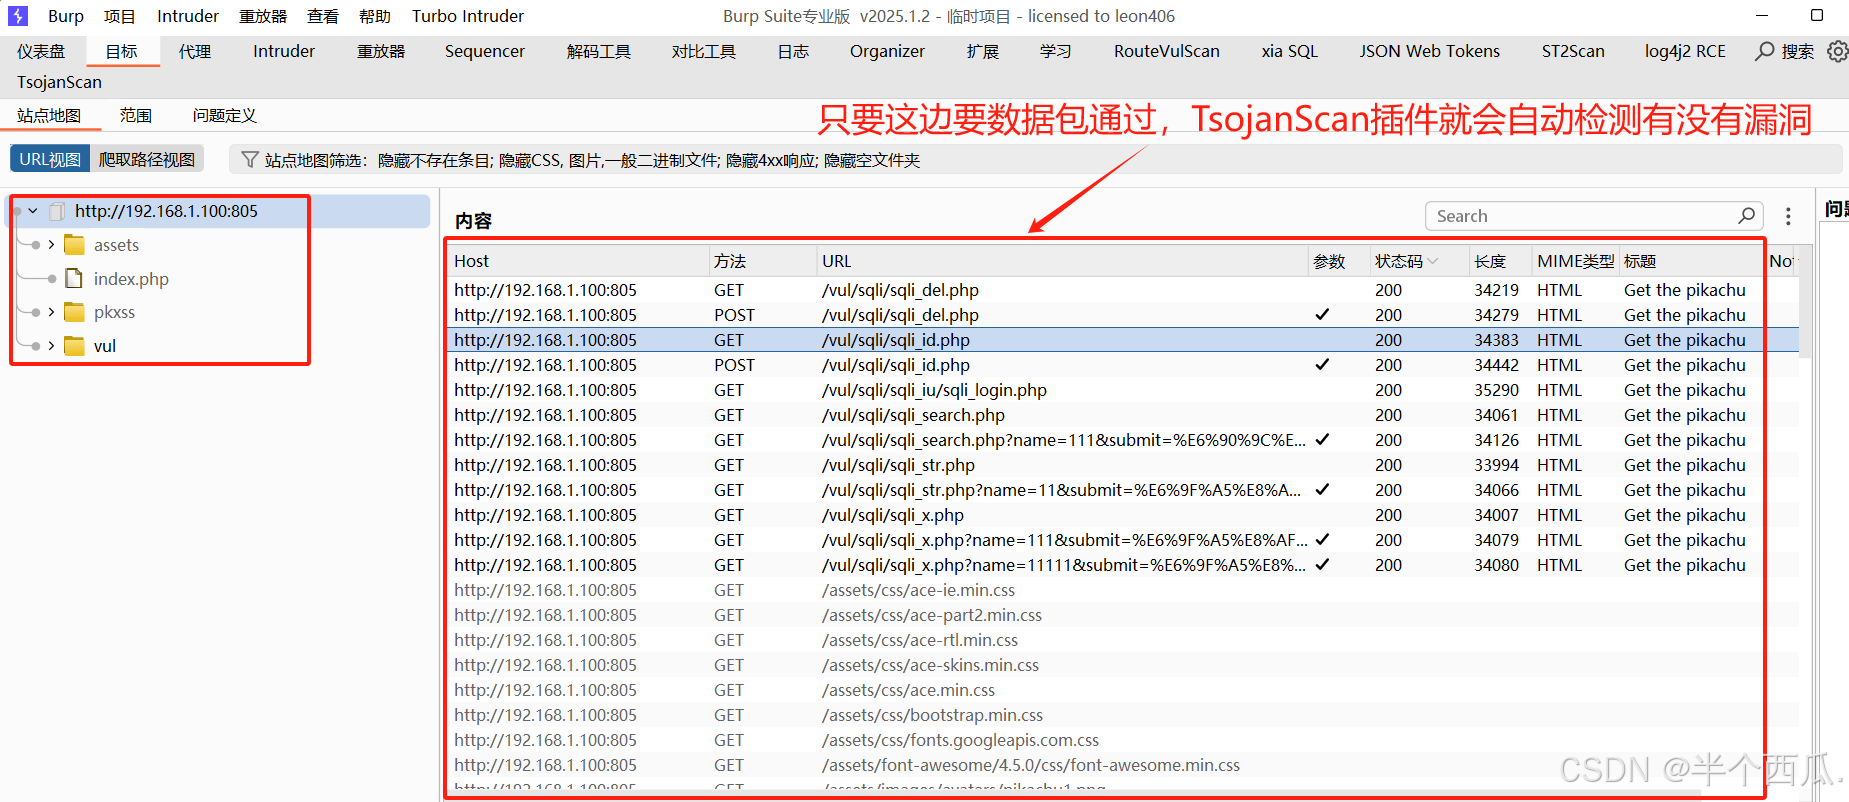This screenshot has width=1849, height=802.
Task: Click the Burp Suite lightning logo icon
Action: coord(17,16)
